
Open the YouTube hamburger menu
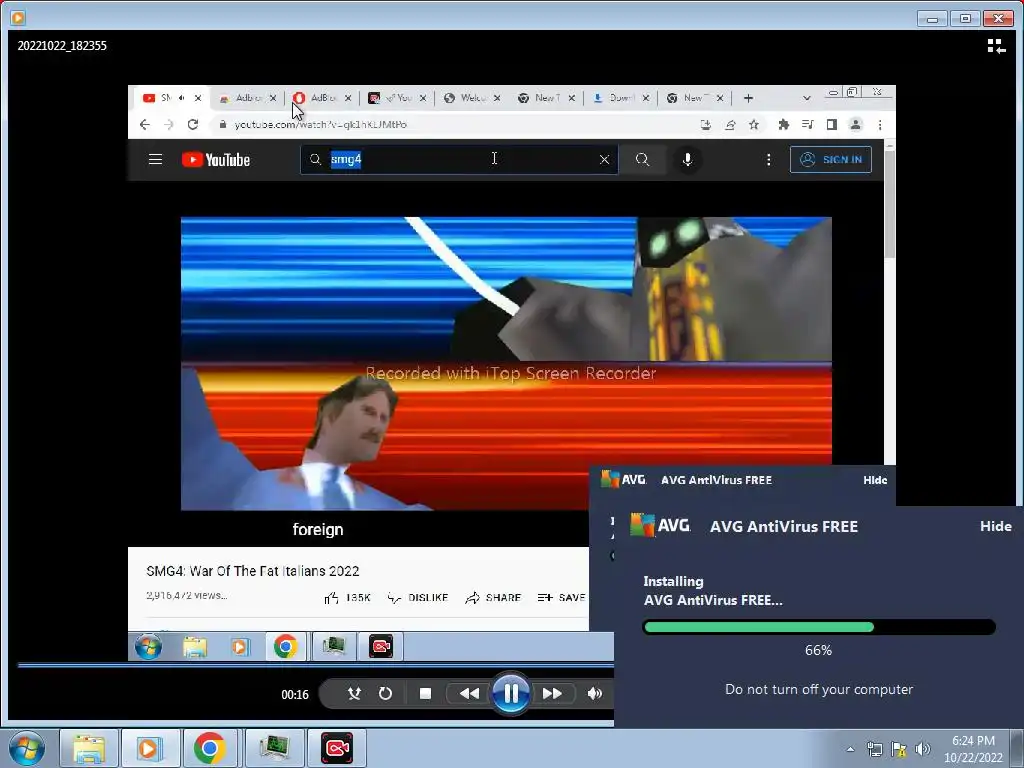tap(155, 159)
